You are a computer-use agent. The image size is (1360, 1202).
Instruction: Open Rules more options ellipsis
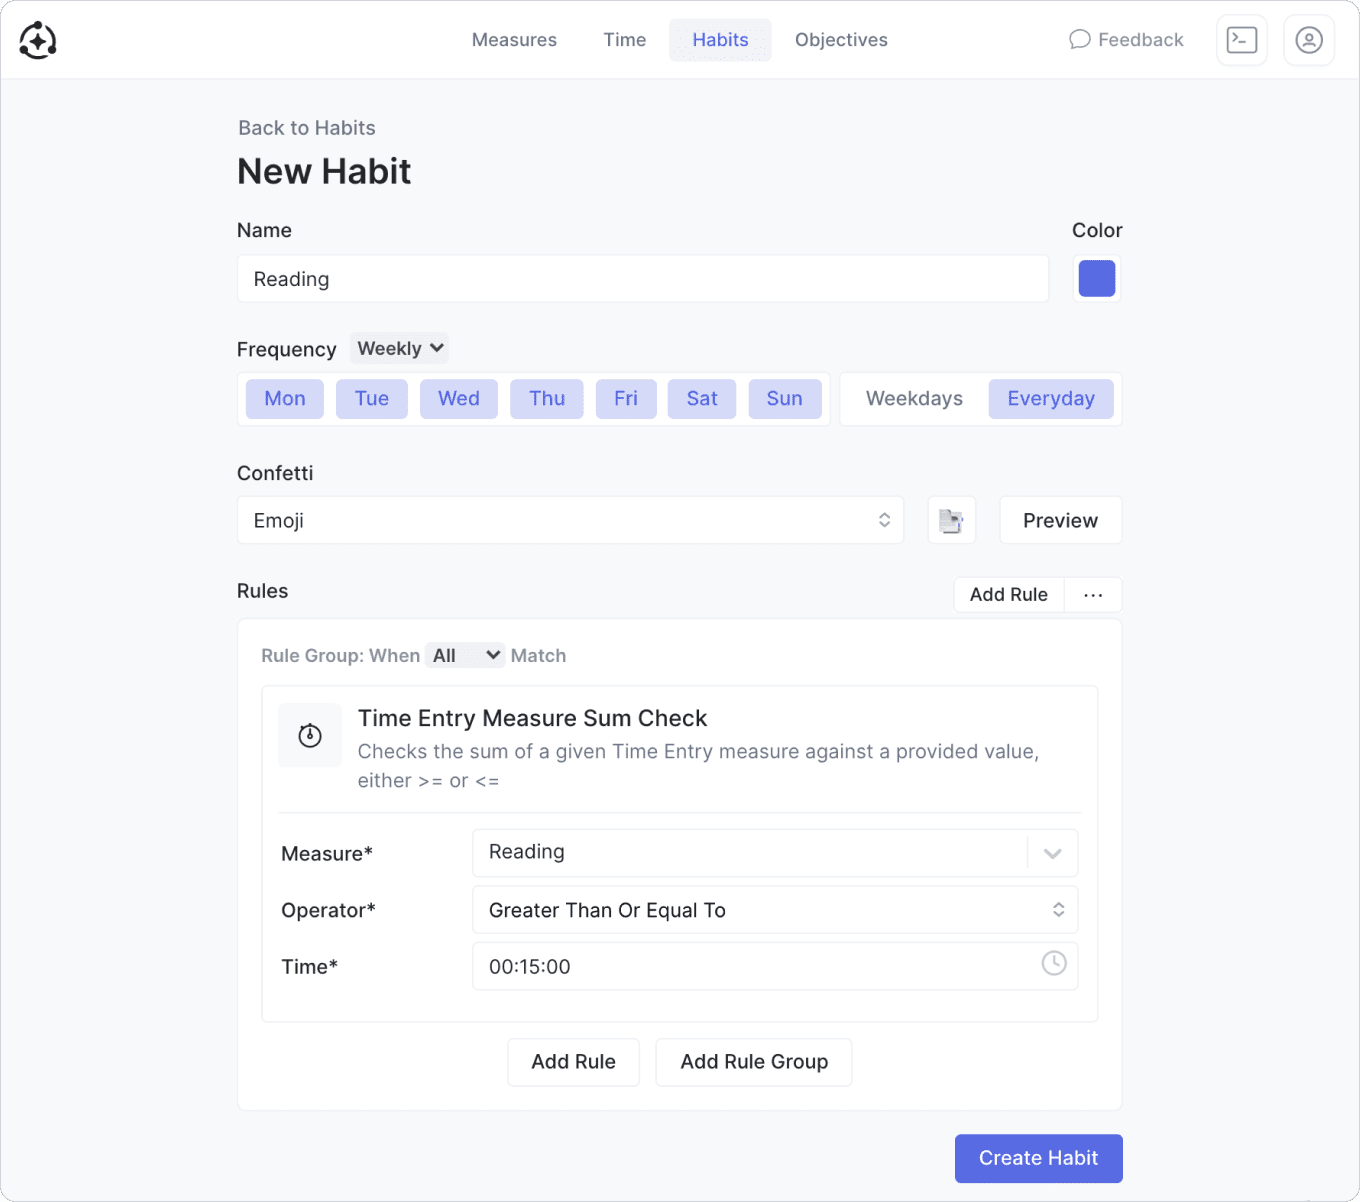[1093, 595]
